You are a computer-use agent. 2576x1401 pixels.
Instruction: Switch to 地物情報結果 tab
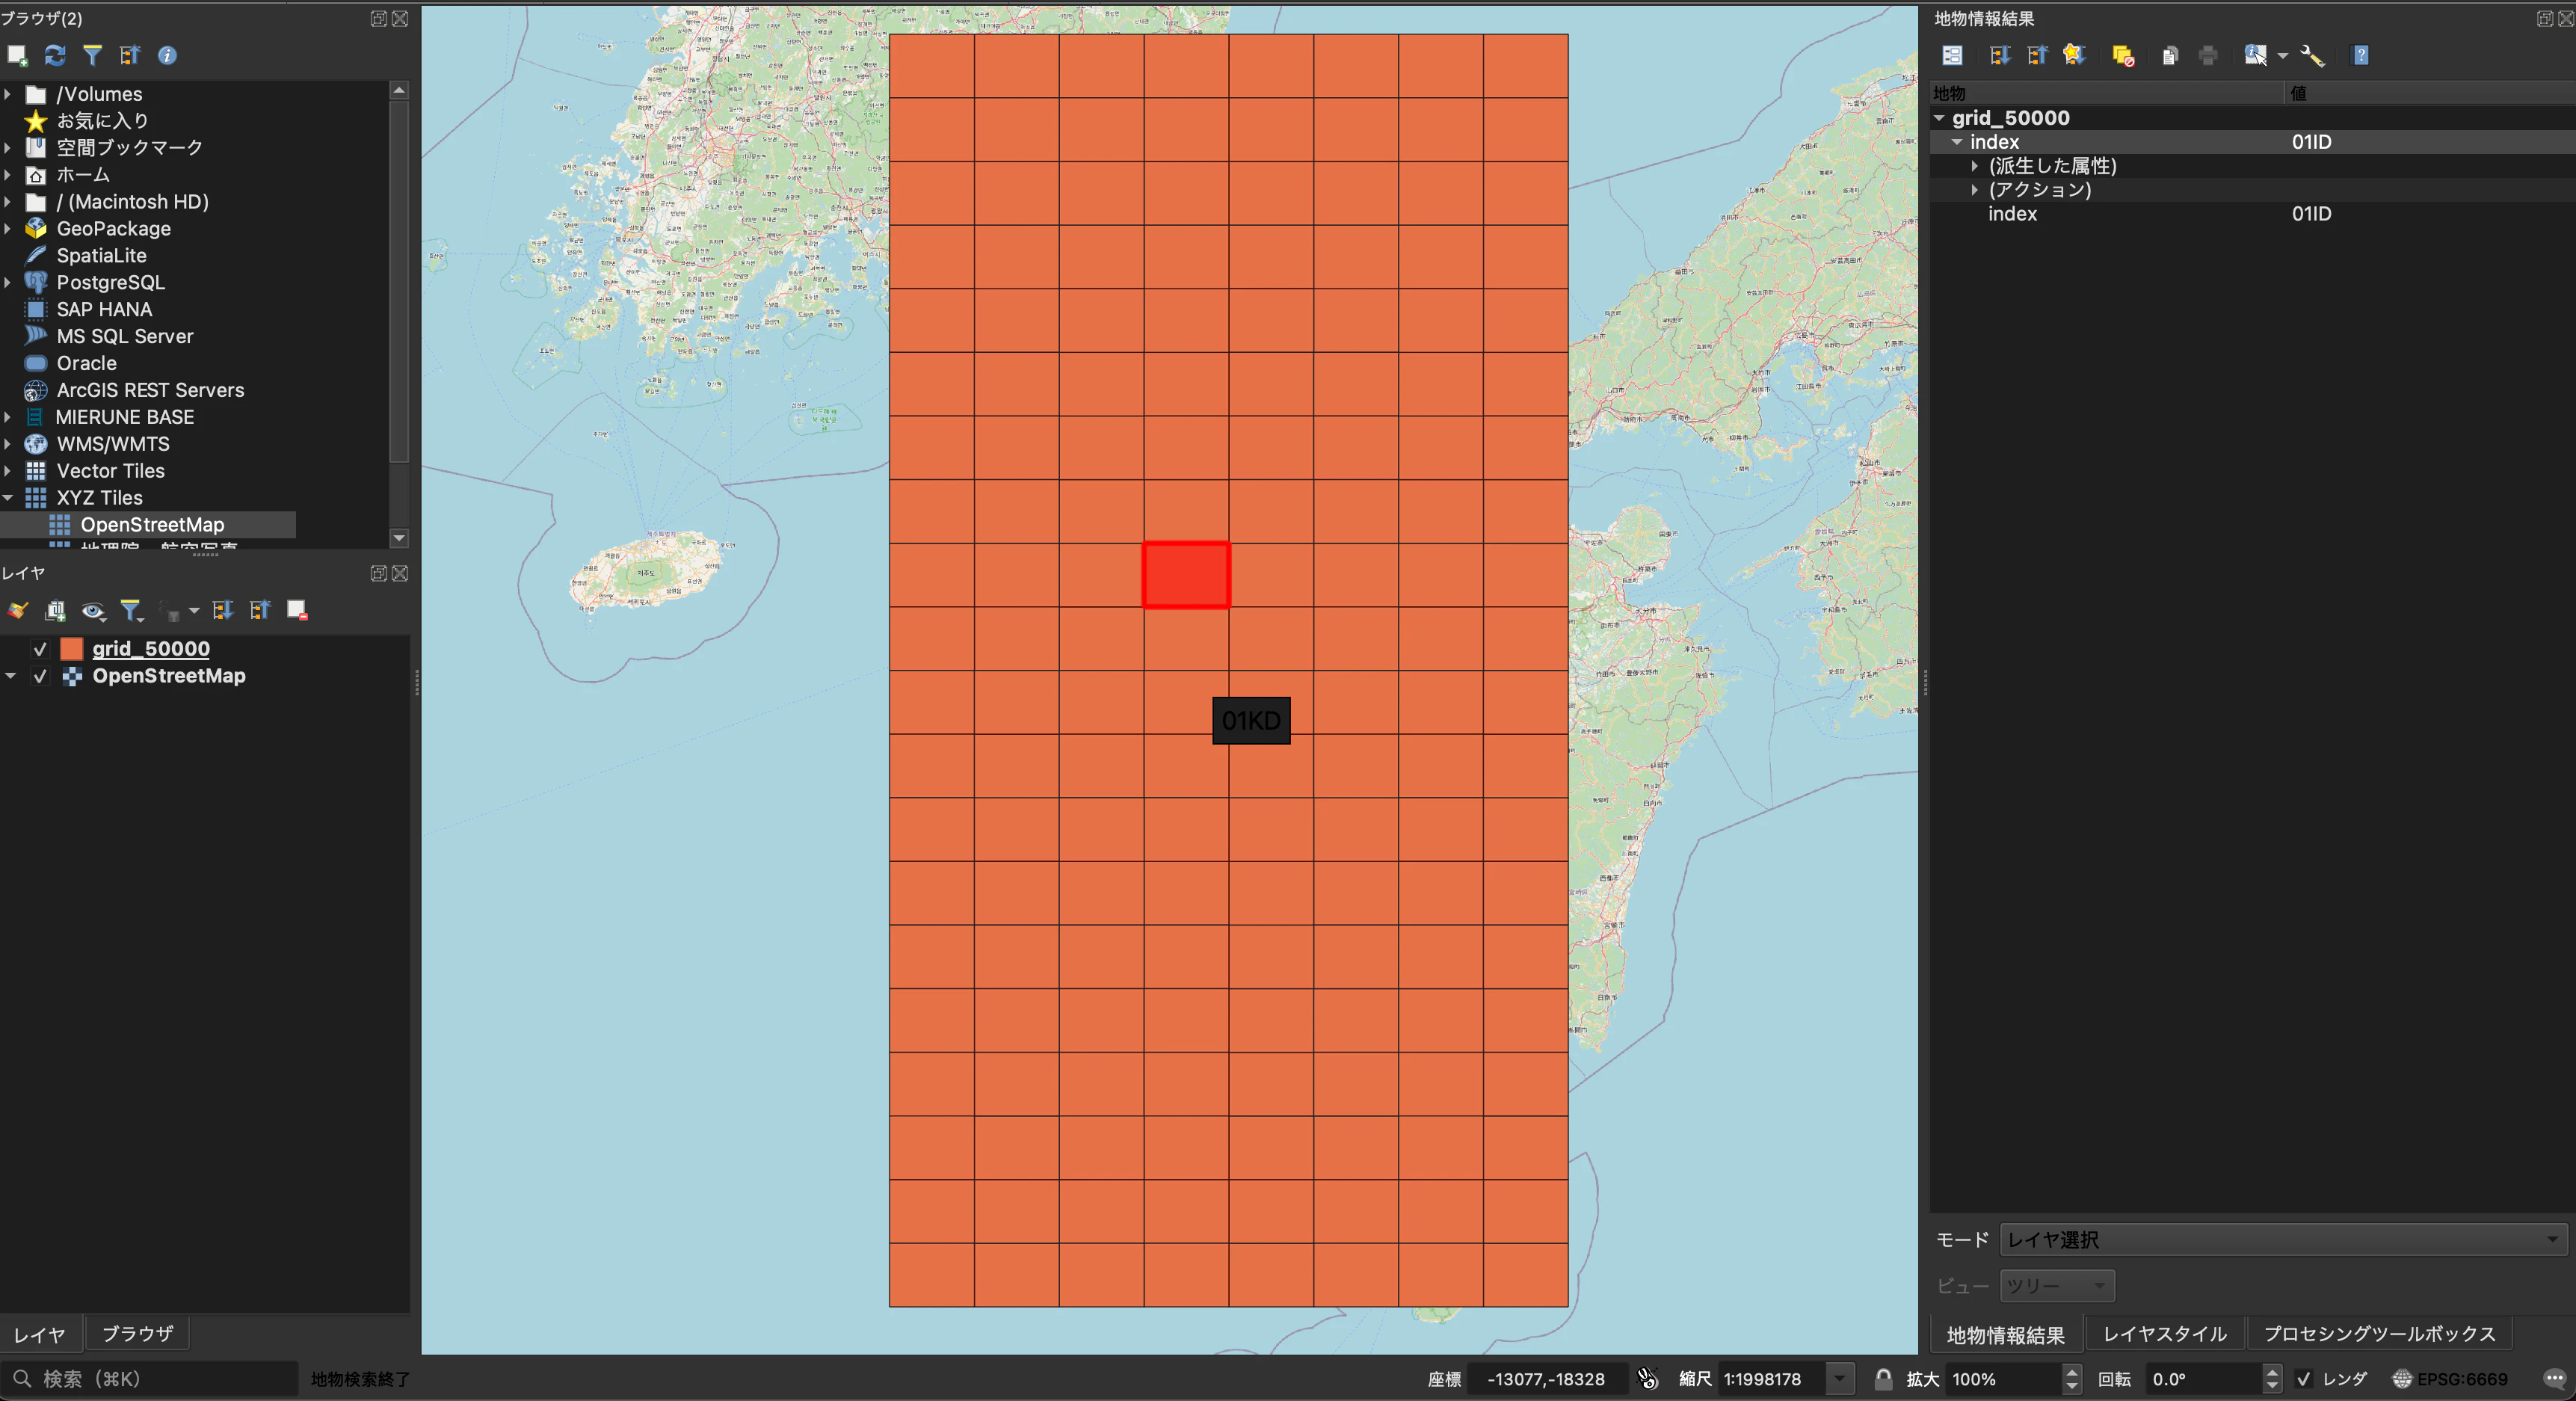2005,1334
